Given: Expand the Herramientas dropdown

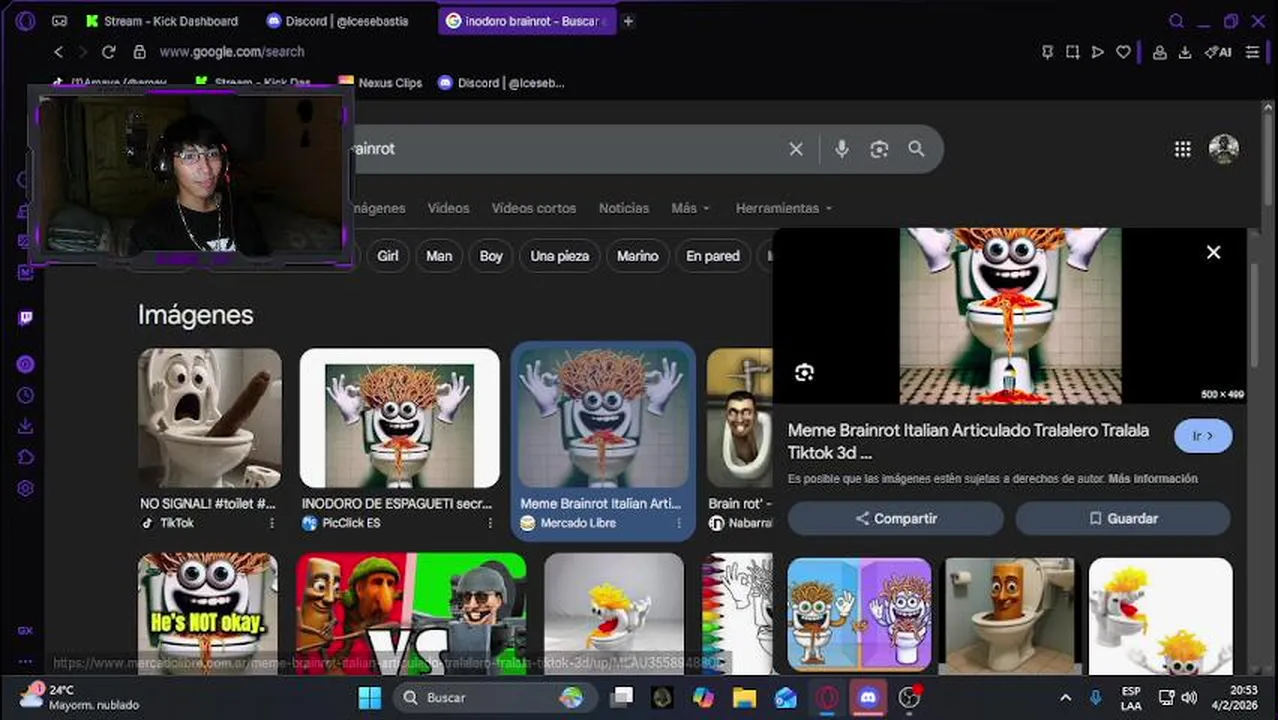Looking at the screenshot, I should (784, 208).
